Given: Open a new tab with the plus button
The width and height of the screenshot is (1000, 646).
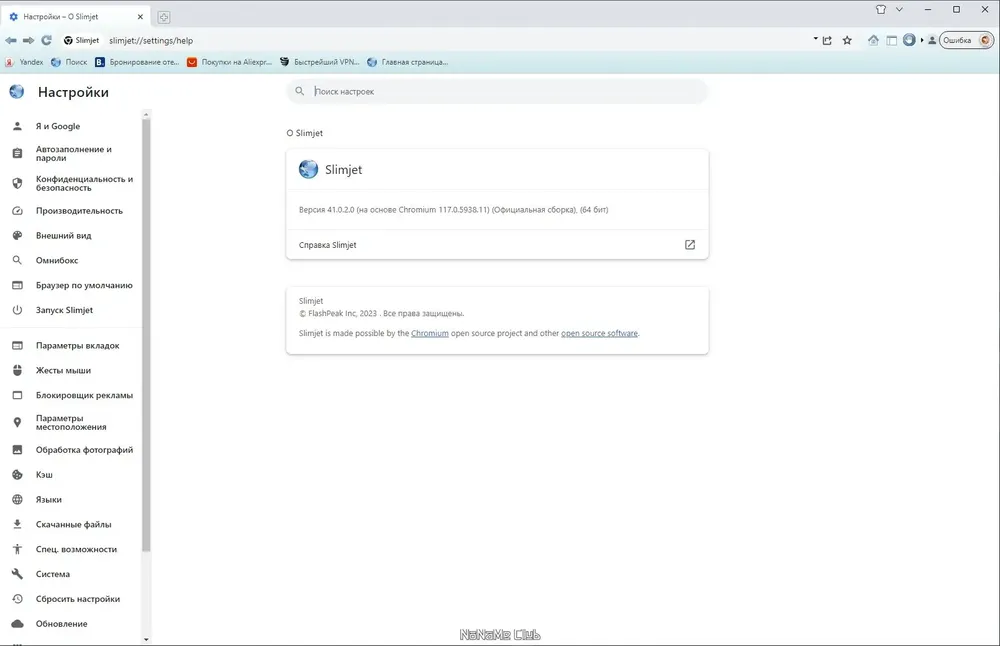Looking at the screenshot, I should click(163, 17).
